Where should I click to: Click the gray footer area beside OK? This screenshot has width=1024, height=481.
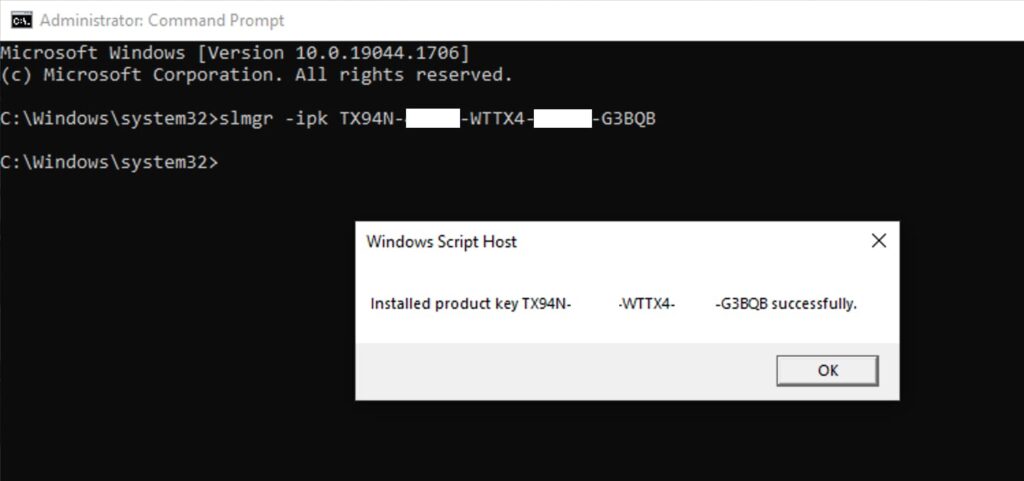pyautogui.click(x=560, y=371)
